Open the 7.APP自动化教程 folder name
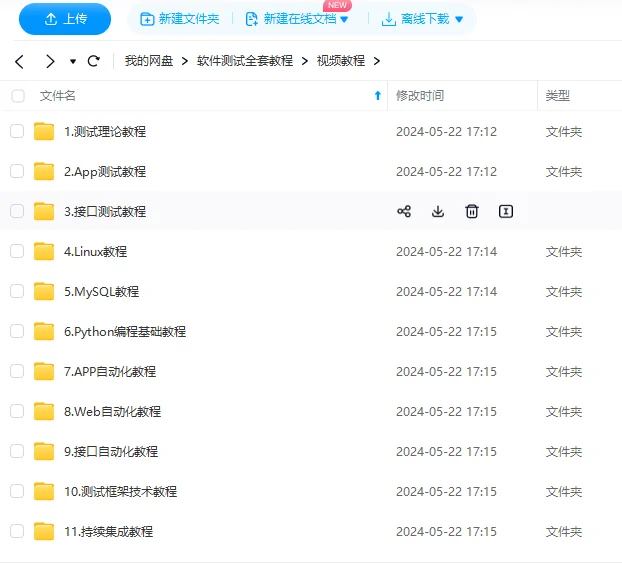Screen dimensions: 622x564 coord(110,372)
